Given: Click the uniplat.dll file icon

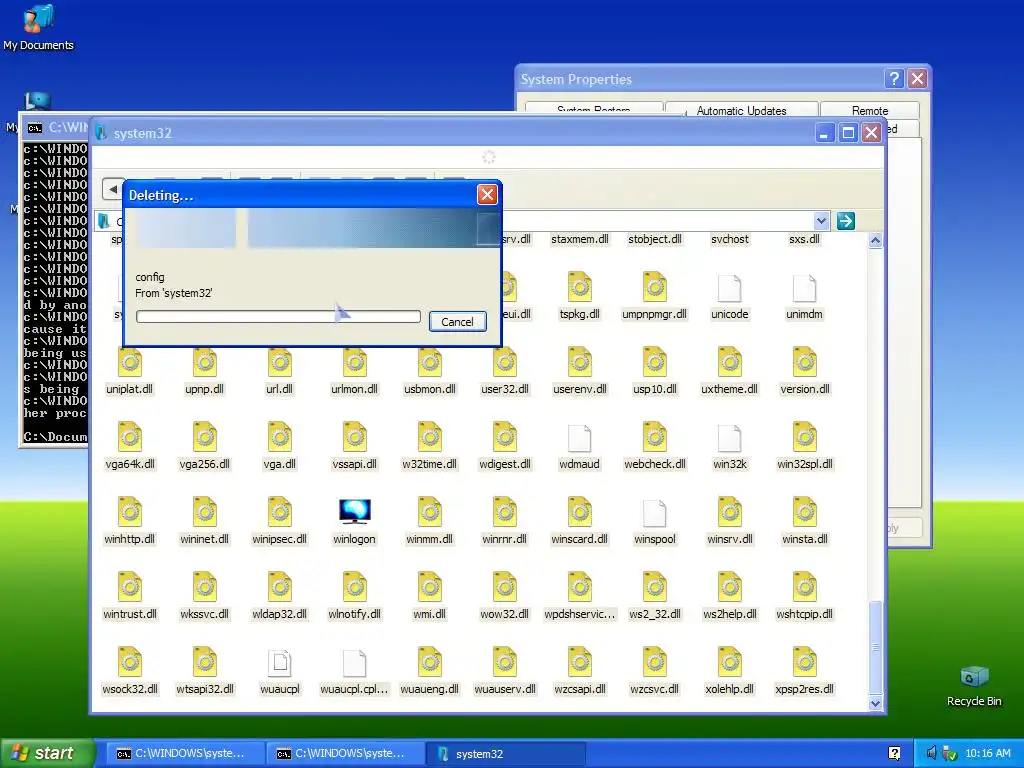Looking at the screenshot, I should coord(129,362).
